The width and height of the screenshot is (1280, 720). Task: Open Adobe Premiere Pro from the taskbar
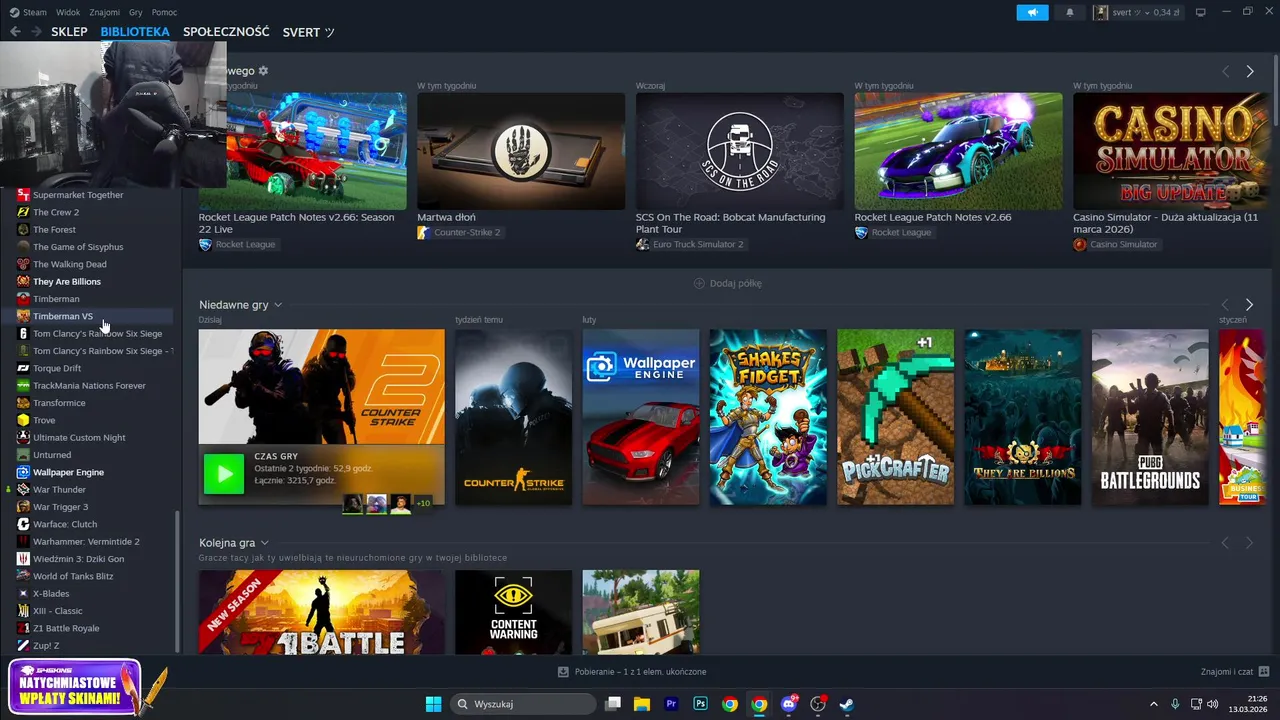(671, 704)
